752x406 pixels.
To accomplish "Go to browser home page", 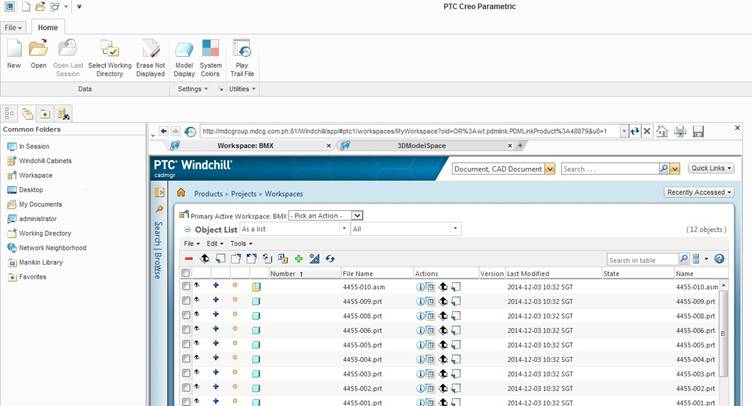I will [x=662, y=131].
